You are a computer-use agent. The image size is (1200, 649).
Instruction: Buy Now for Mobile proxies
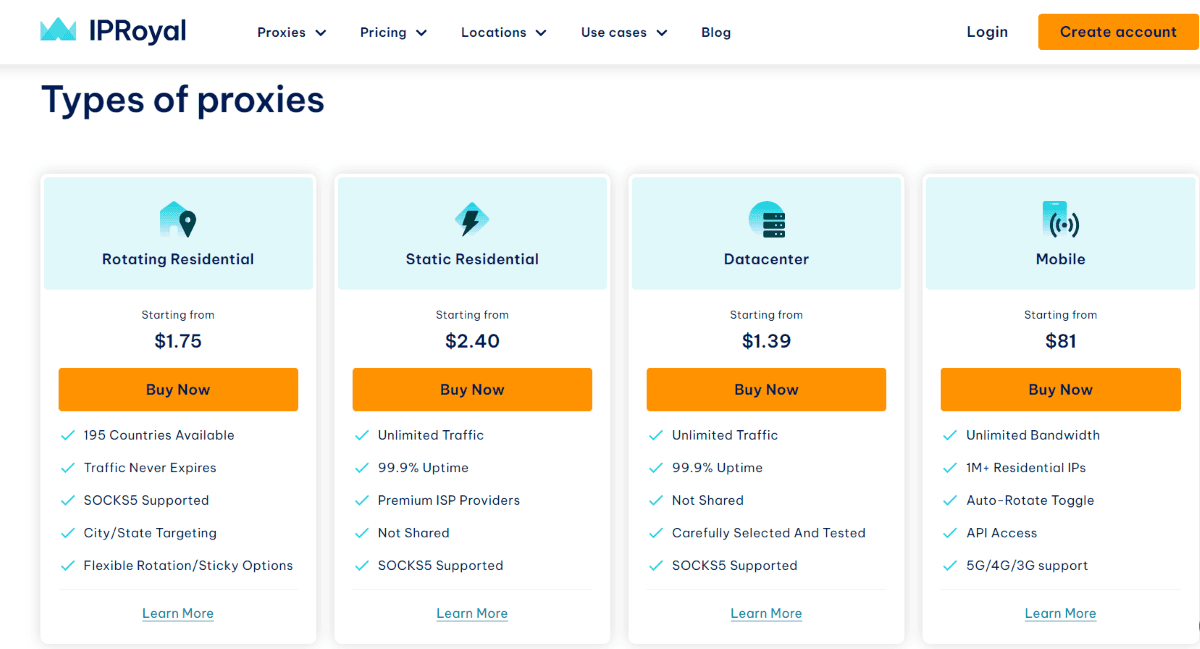point(1060,389)
